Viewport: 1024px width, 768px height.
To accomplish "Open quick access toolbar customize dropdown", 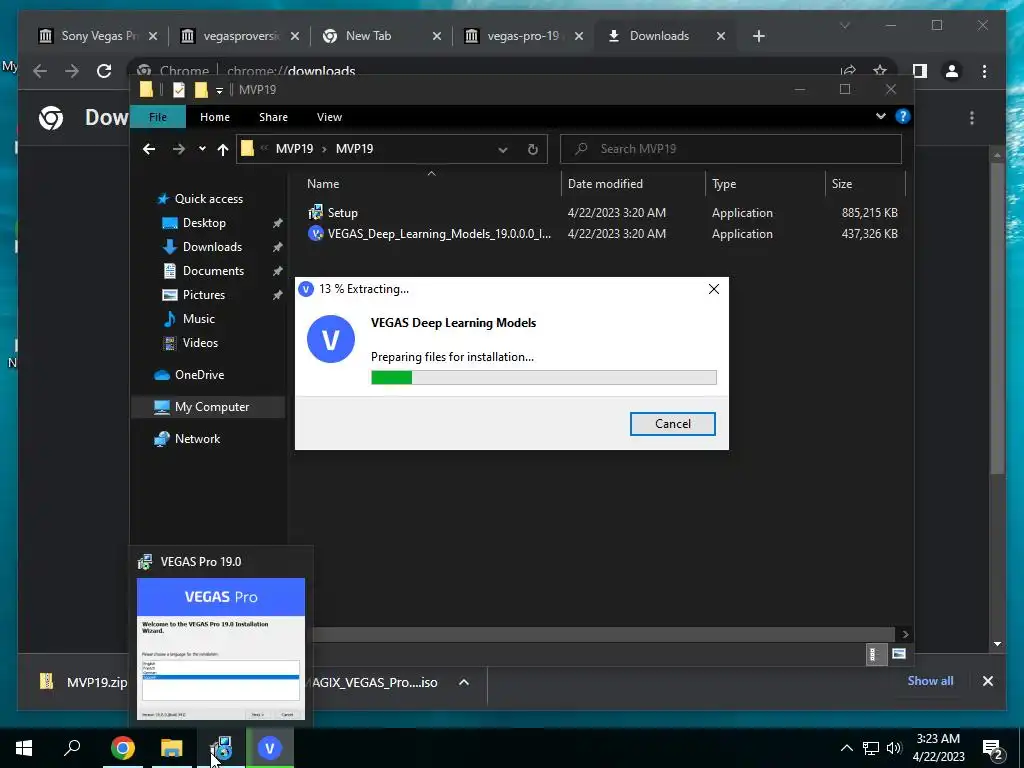I will click(x=219, y=90).
